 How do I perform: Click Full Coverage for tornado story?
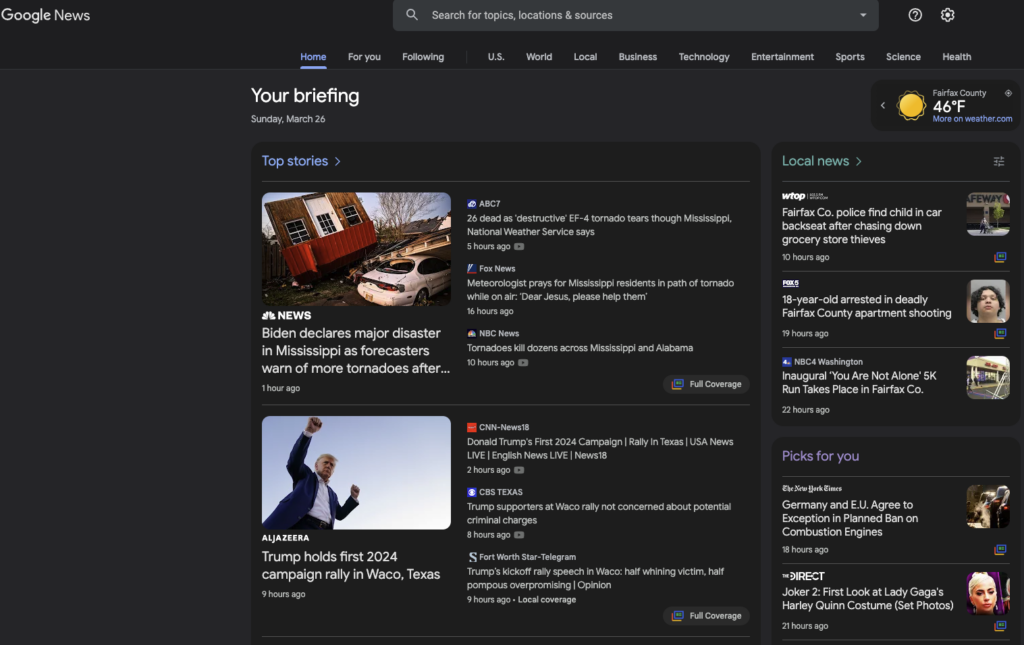coord(706,384)
